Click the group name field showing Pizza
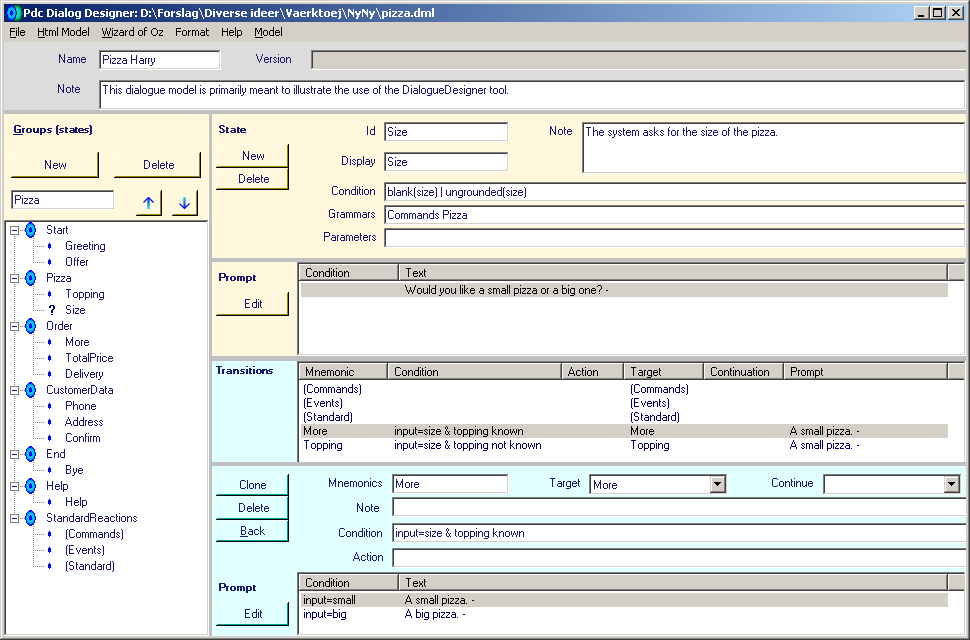This screenshot has height=640, width=970. tap(62, 200)
